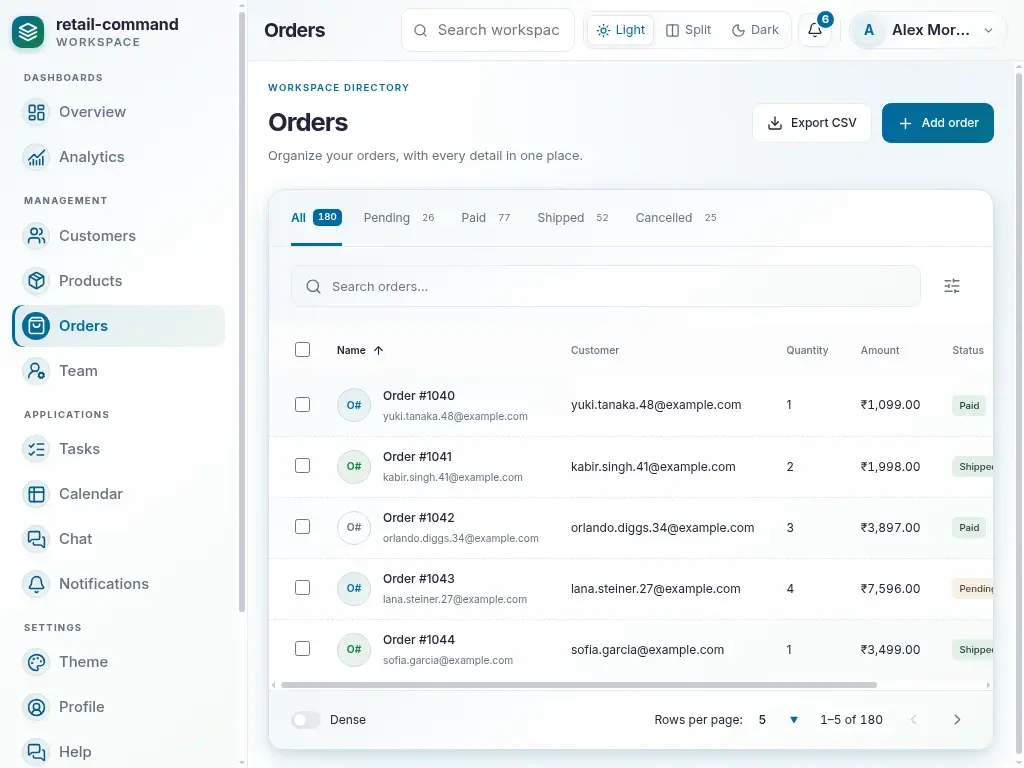Open the Team icon in sidebar

(x=37, y=371)
